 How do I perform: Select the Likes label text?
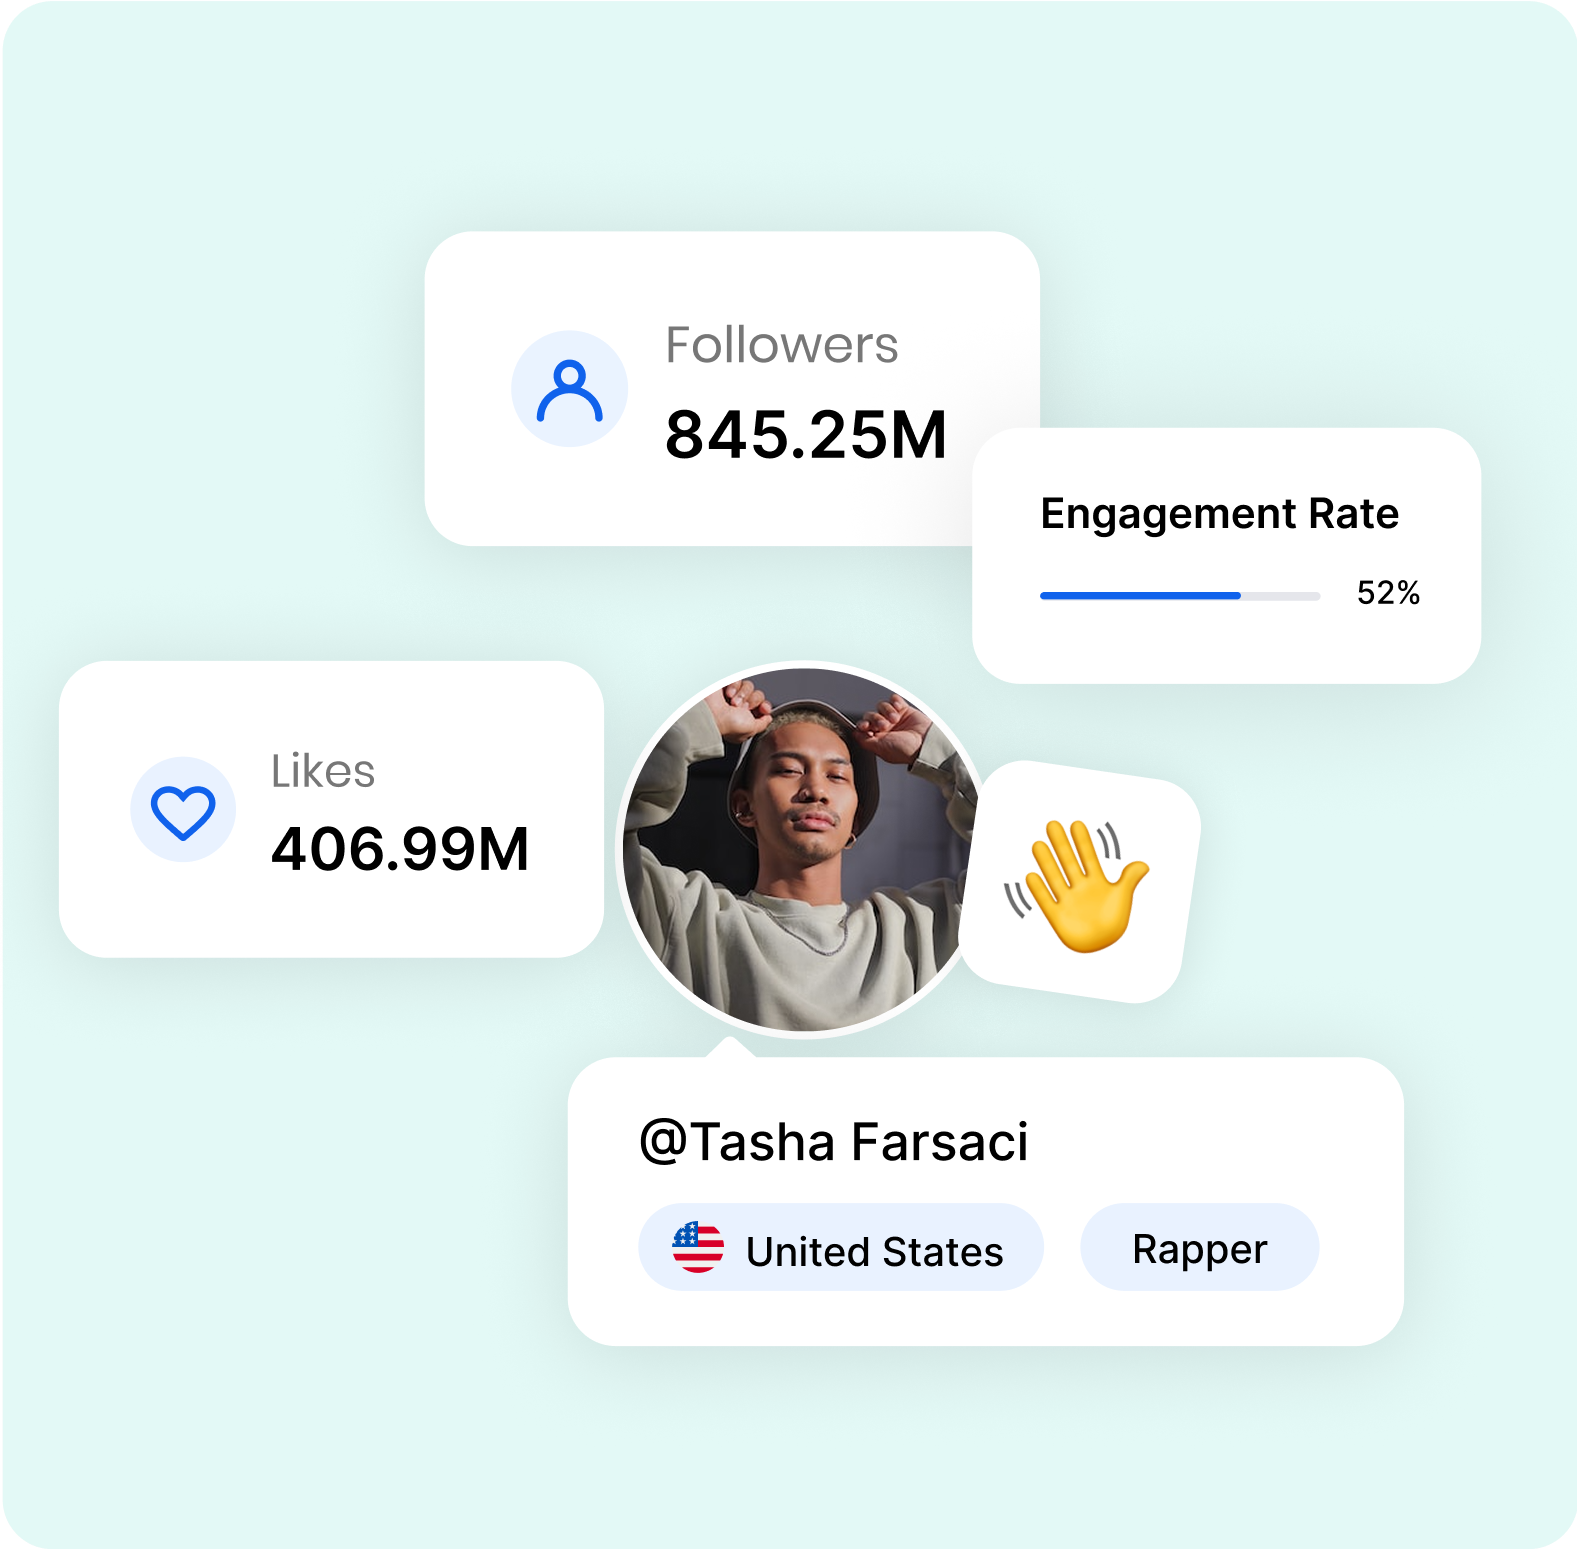point(323,771)
